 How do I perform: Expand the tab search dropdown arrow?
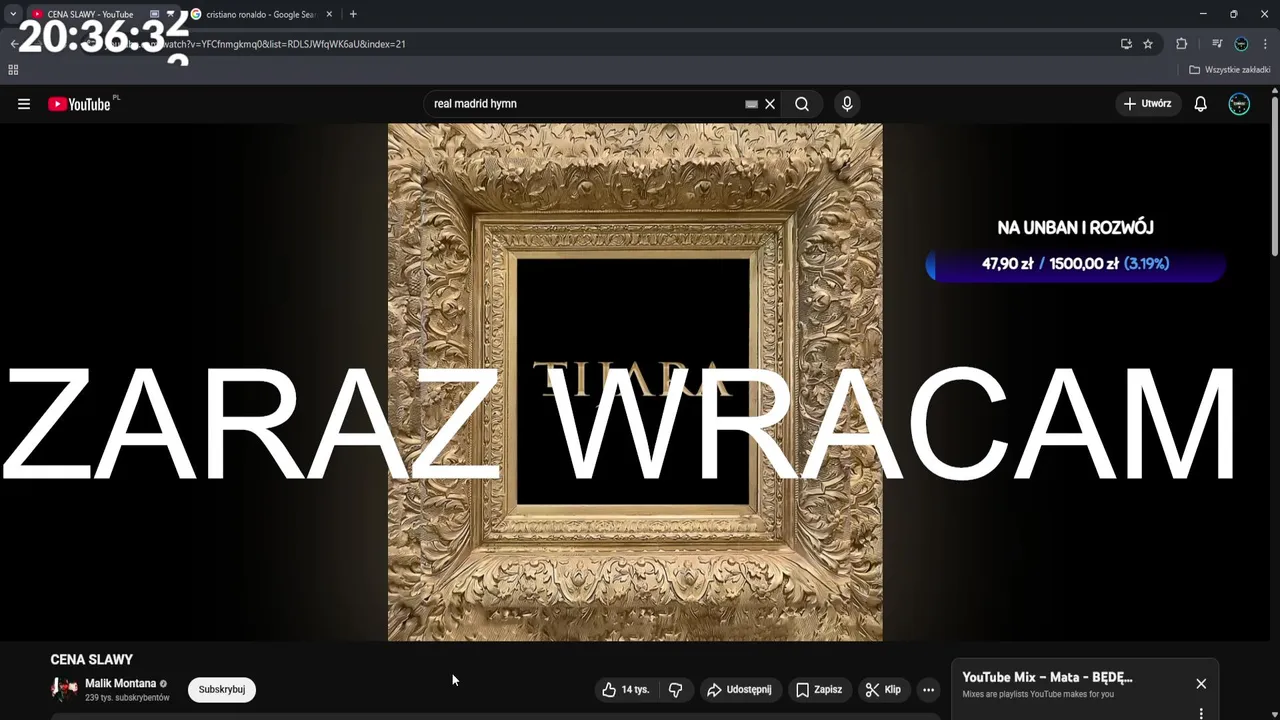tap(12, 14)
